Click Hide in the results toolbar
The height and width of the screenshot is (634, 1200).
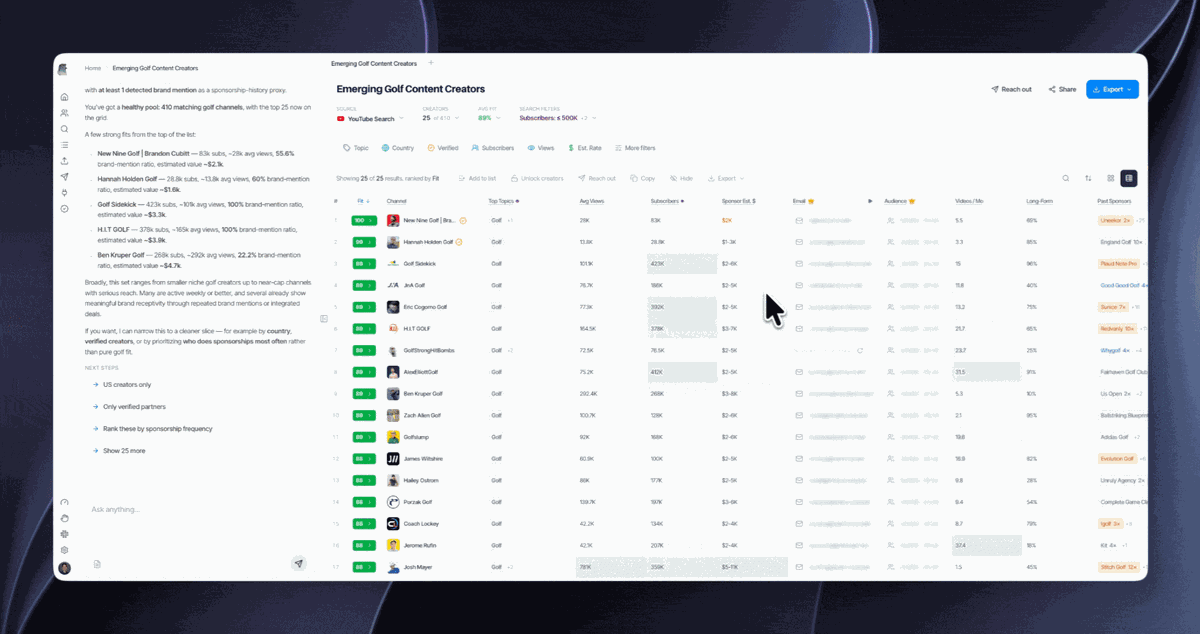click(x=681, y=178)
